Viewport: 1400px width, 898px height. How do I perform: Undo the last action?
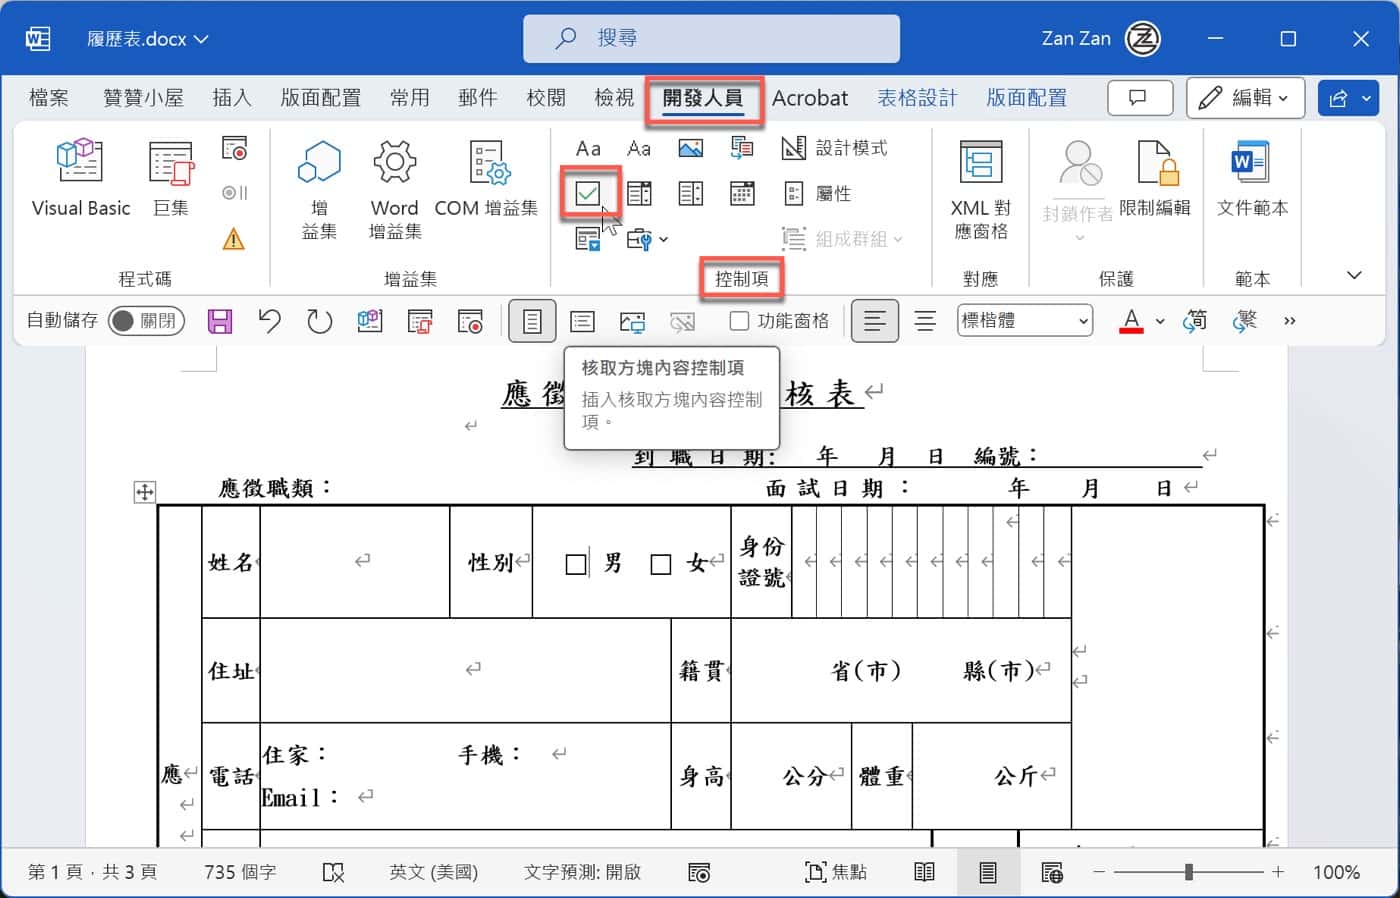(x=269, y=321)
